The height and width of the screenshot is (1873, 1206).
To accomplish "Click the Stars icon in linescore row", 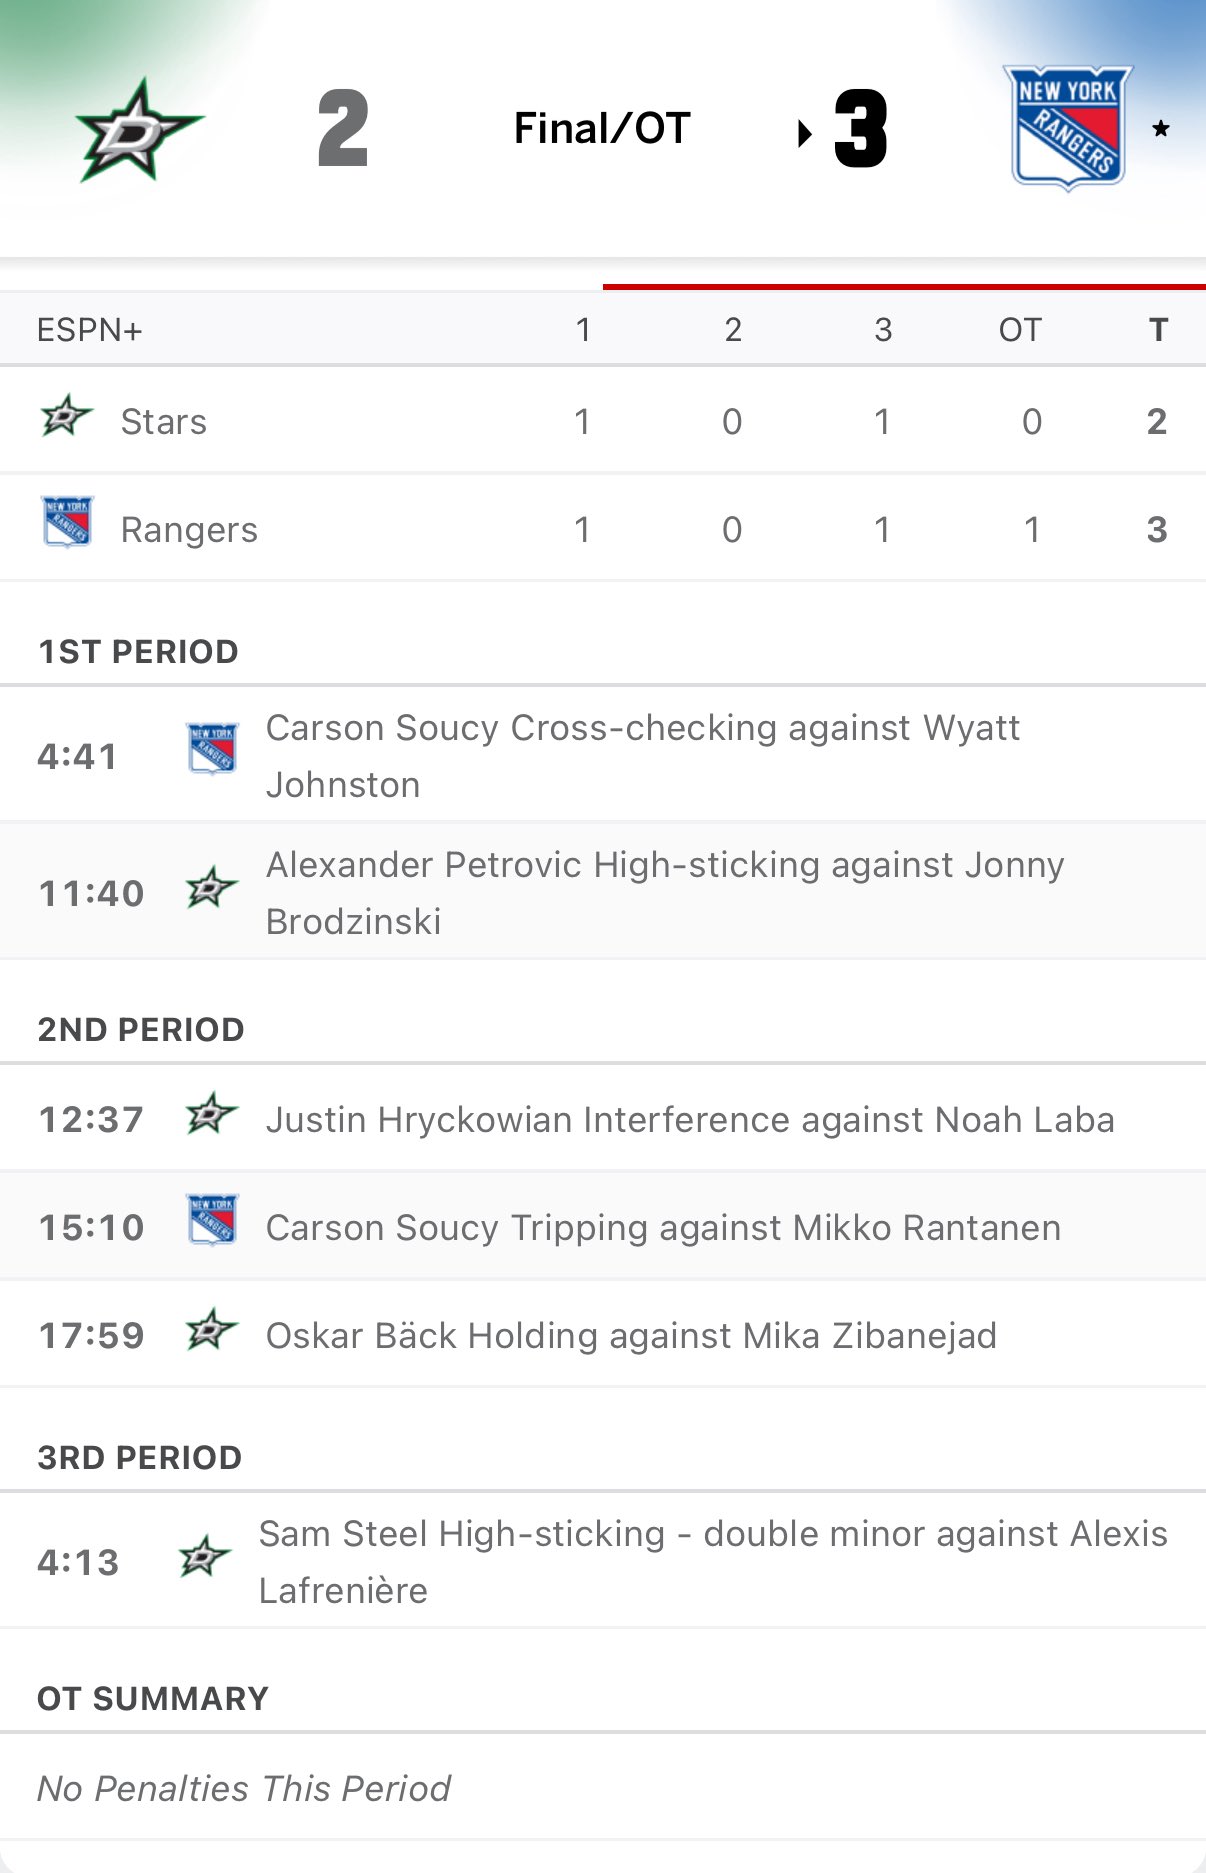I will 66,416.
